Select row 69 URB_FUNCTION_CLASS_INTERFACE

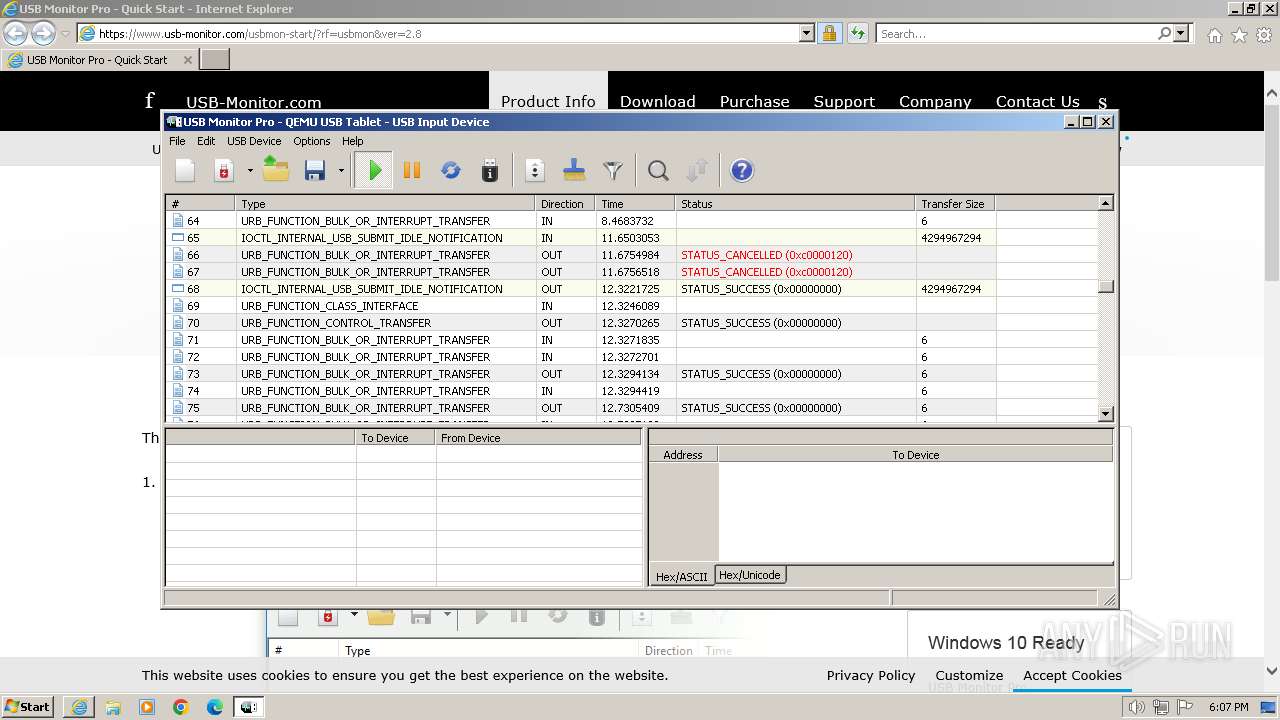pyautogui.click(x=632, y=306)
